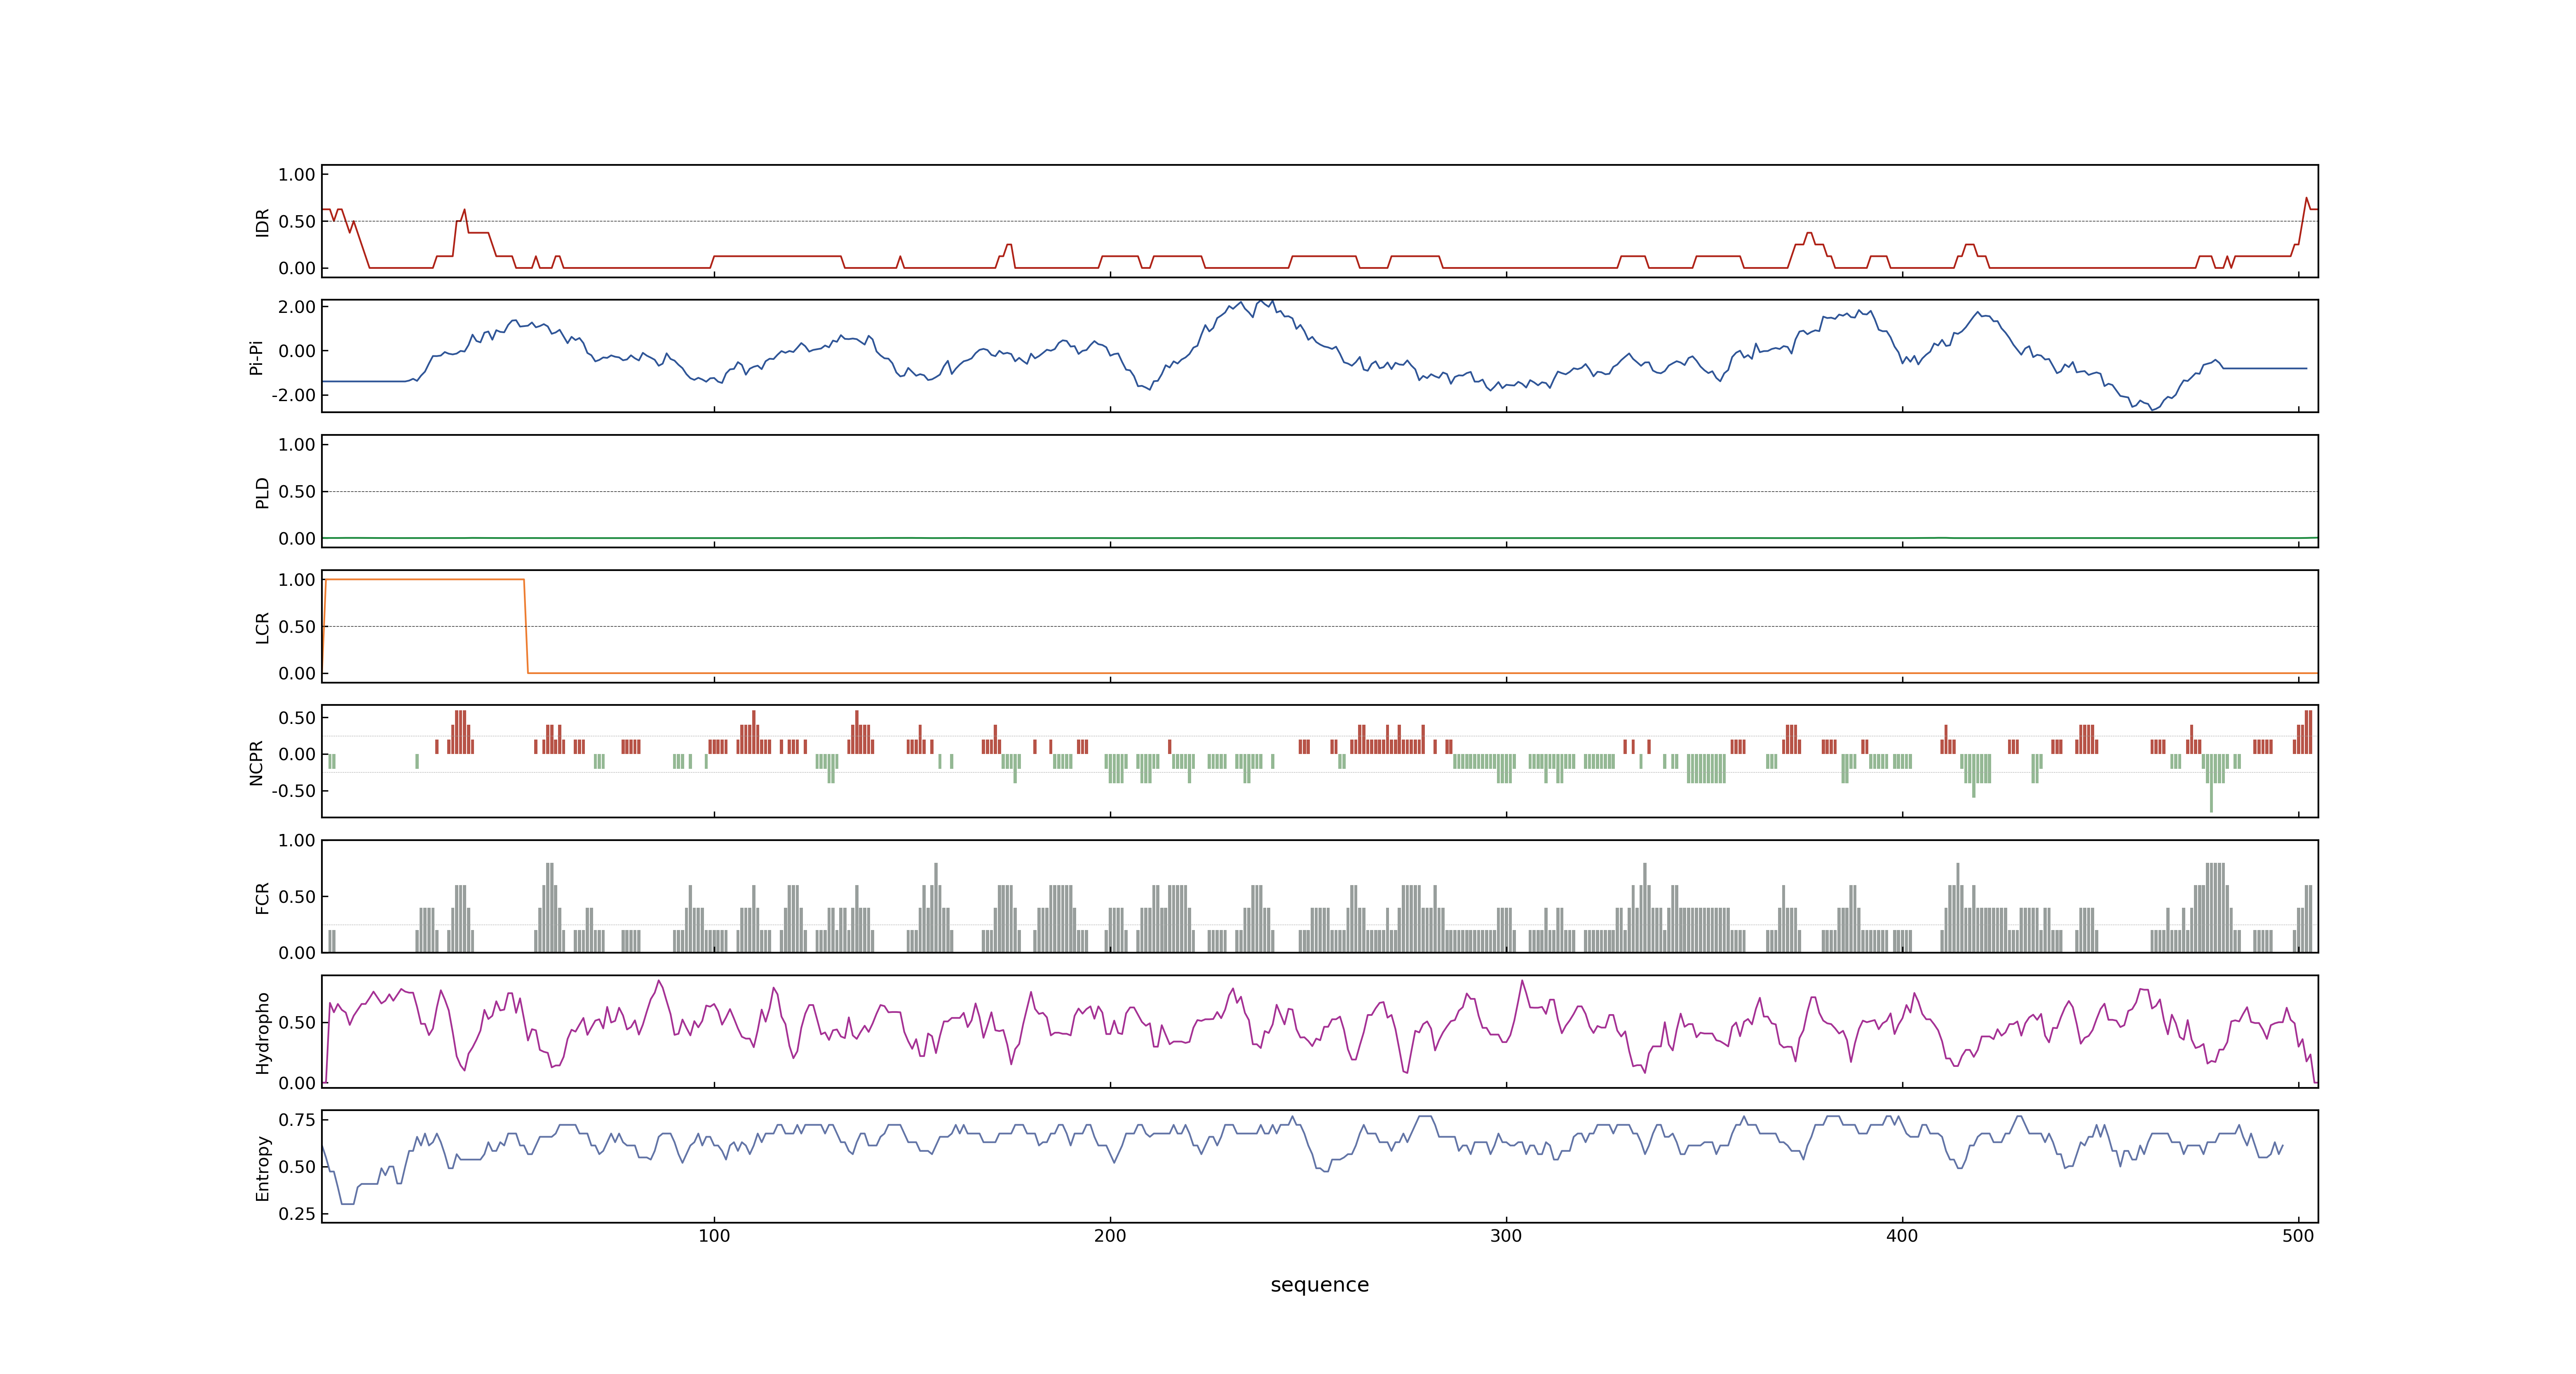Image resolution: width=2576 pixels, height=1374 pixels.
Task: Click the x-axis tick label 100
Action: (714, 1236)
